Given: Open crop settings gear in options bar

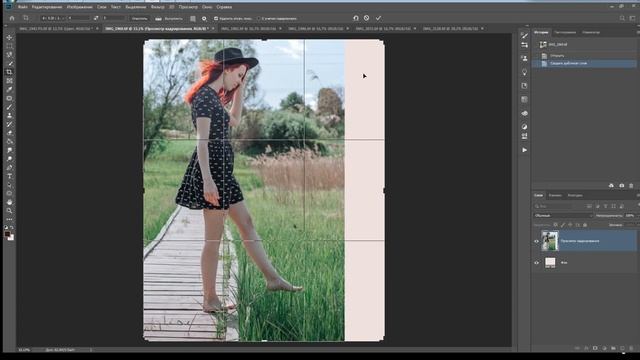Looking at the screenshot, I should pos(204,18).
